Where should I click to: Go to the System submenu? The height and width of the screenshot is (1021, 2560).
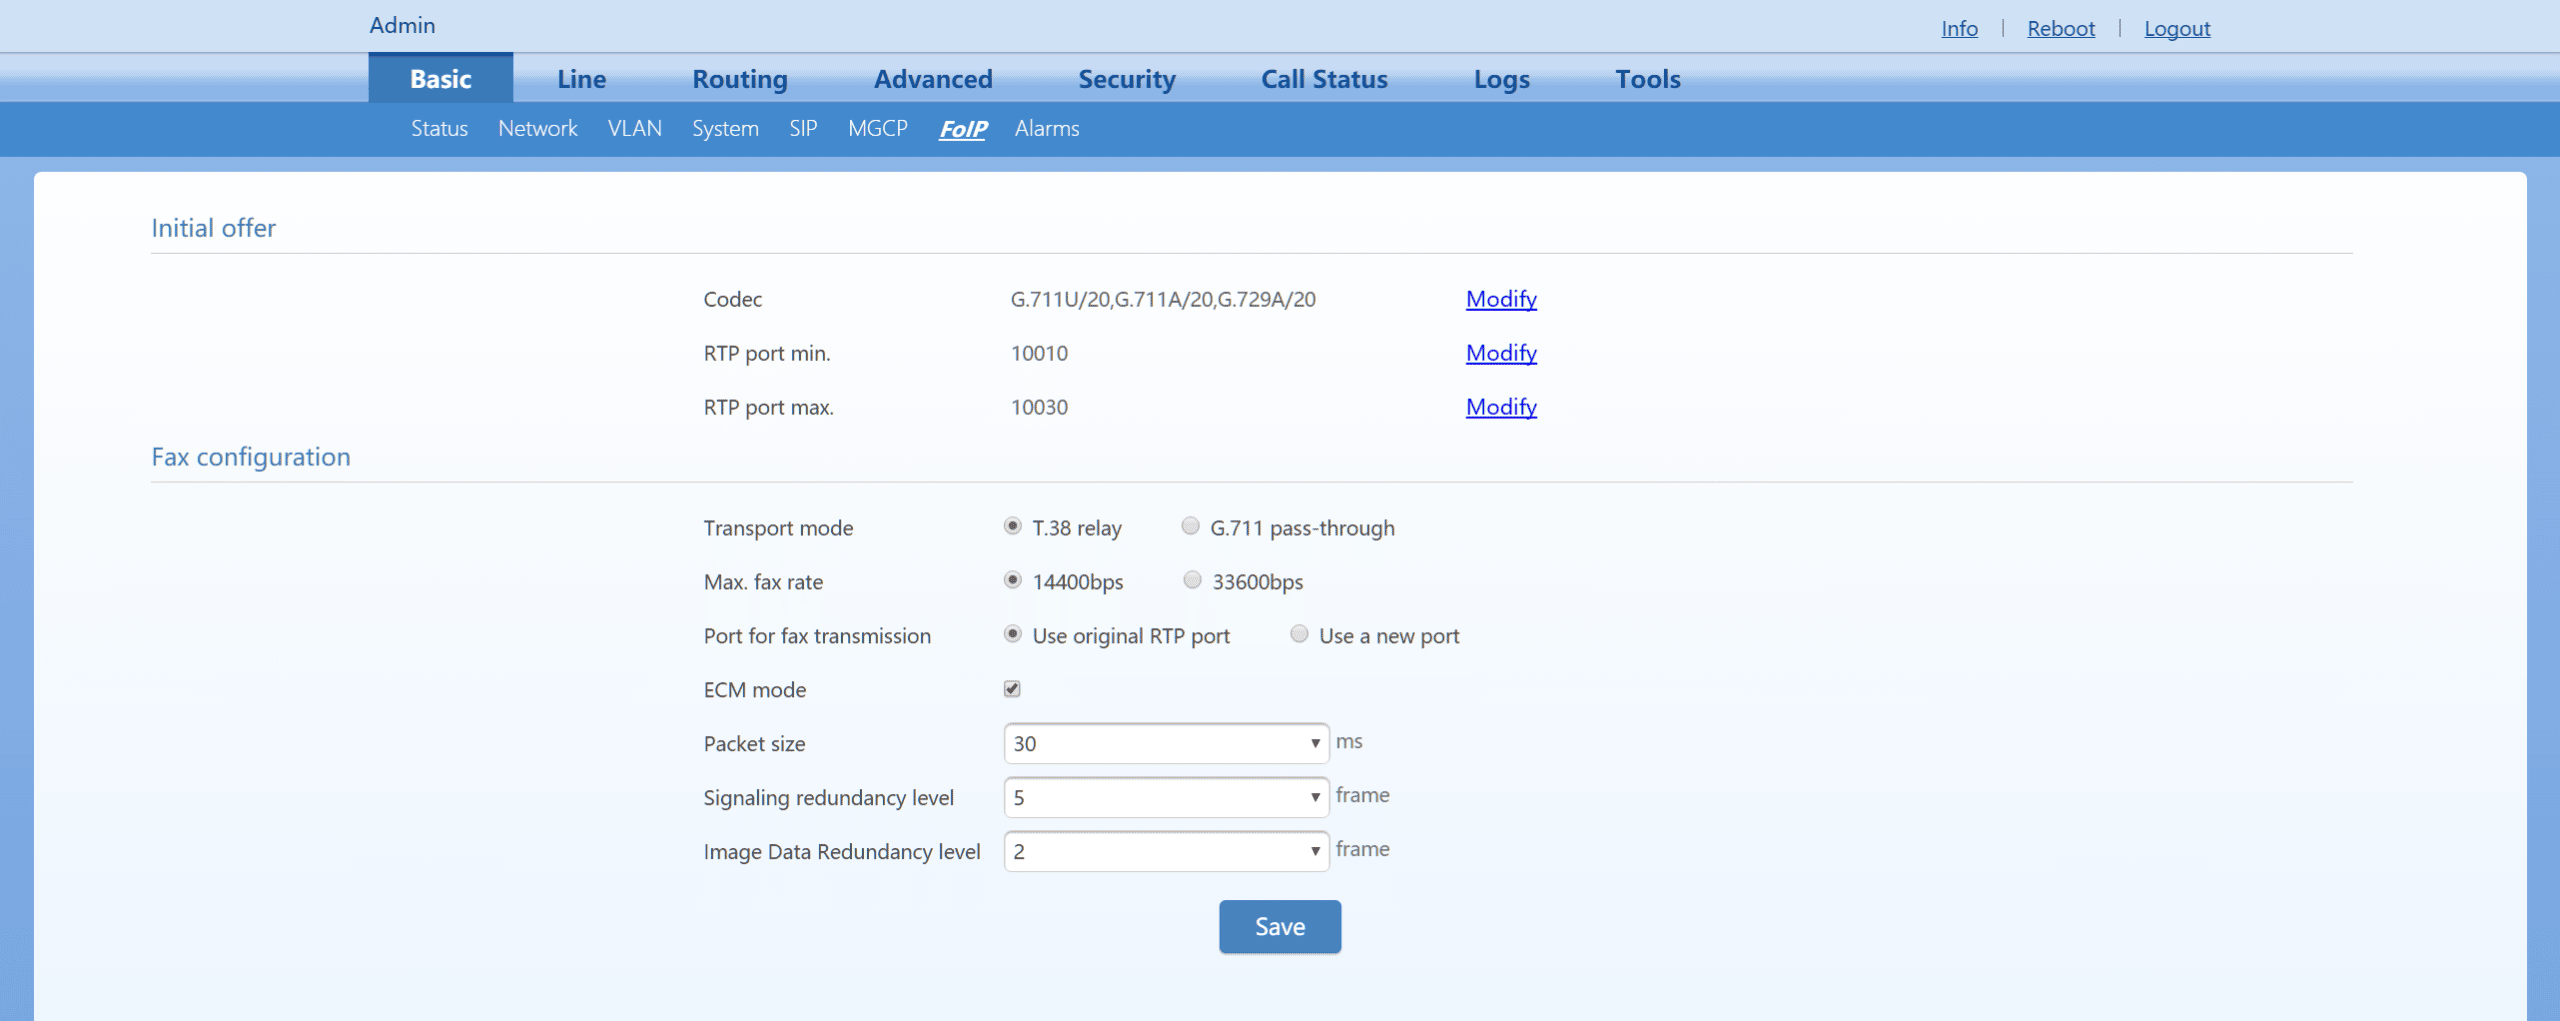coord(726,128)
